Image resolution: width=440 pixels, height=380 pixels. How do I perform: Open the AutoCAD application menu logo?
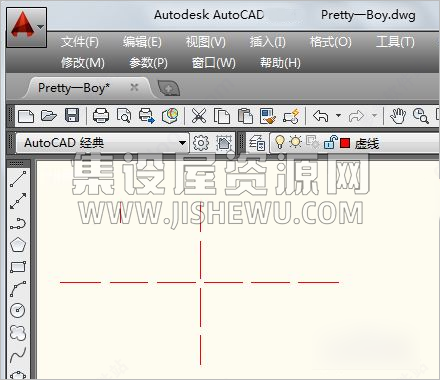(x=22, y=25)
